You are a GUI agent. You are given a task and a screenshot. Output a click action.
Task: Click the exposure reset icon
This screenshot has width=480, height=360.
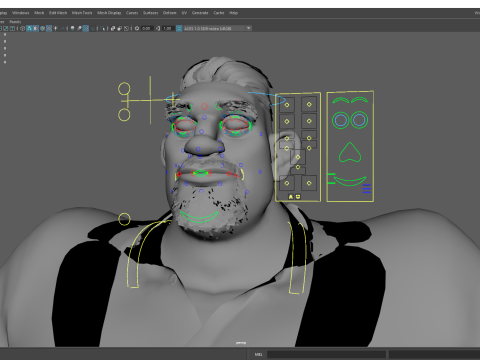[137, 28]
